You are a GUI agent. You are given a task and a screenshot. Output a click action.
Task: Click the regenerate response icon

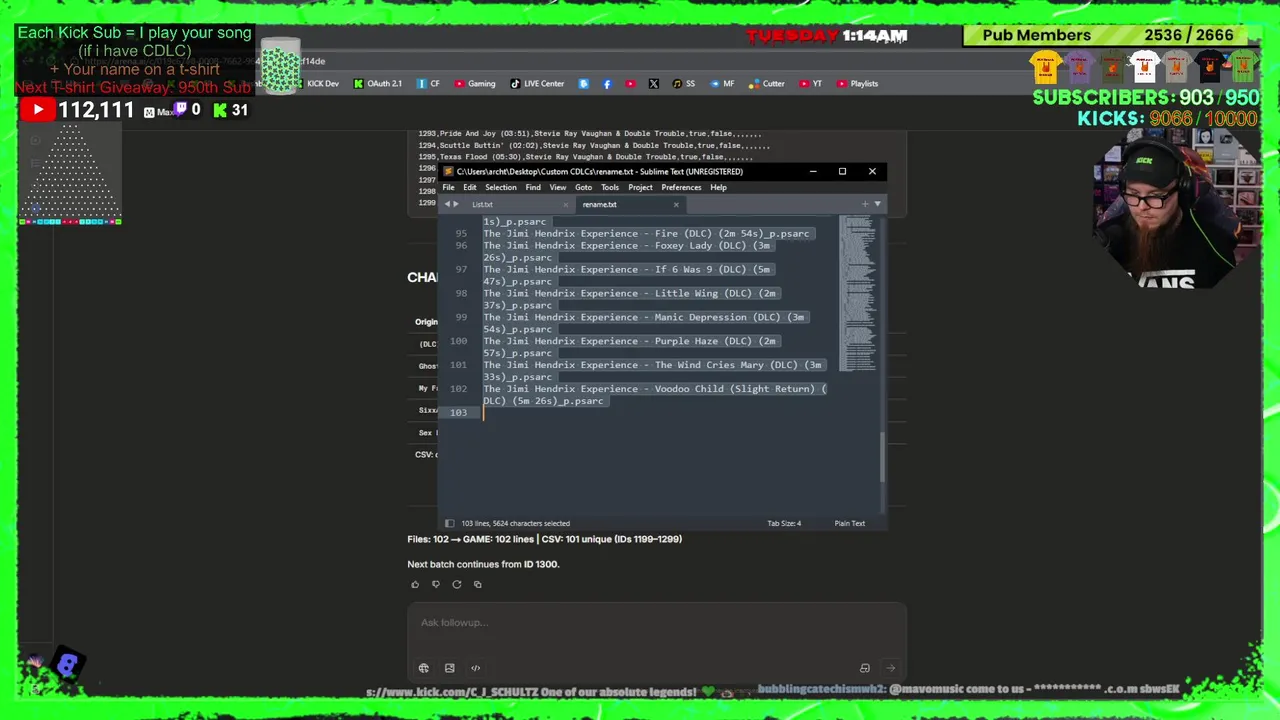pyautogui.click(x=457, y=584)
